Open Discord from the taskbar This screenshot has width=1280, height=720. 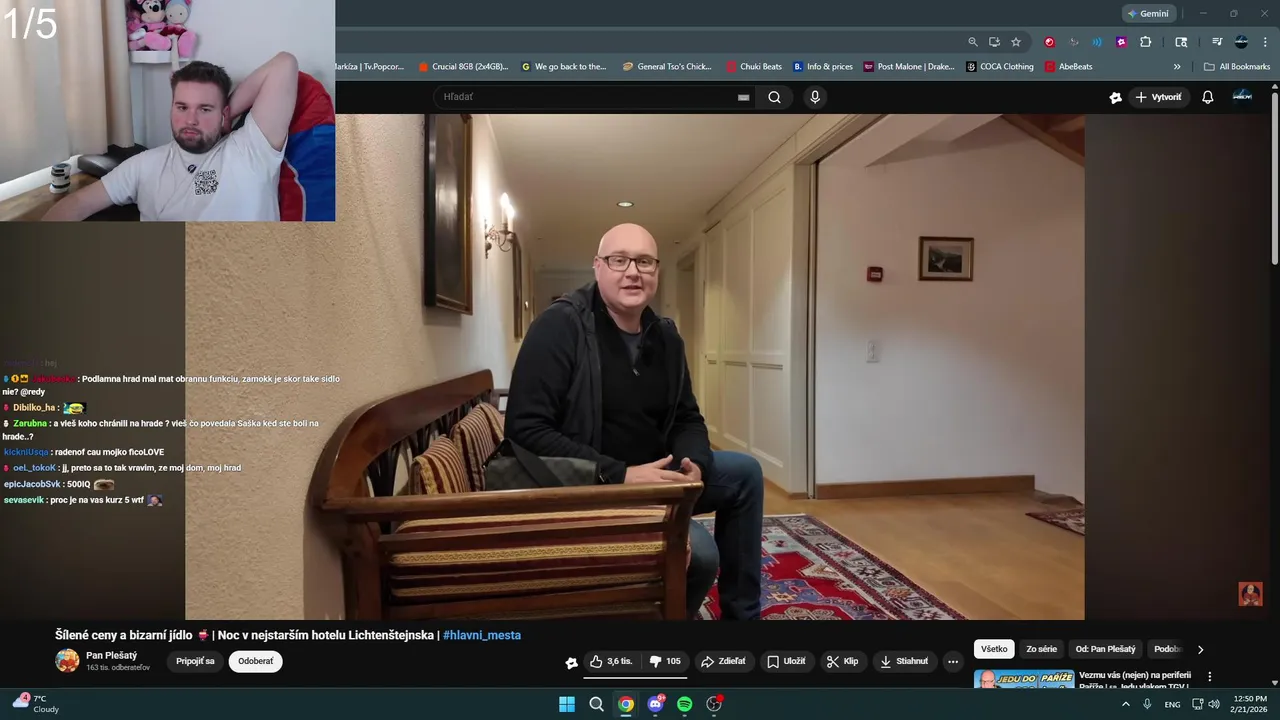[655, 704]
